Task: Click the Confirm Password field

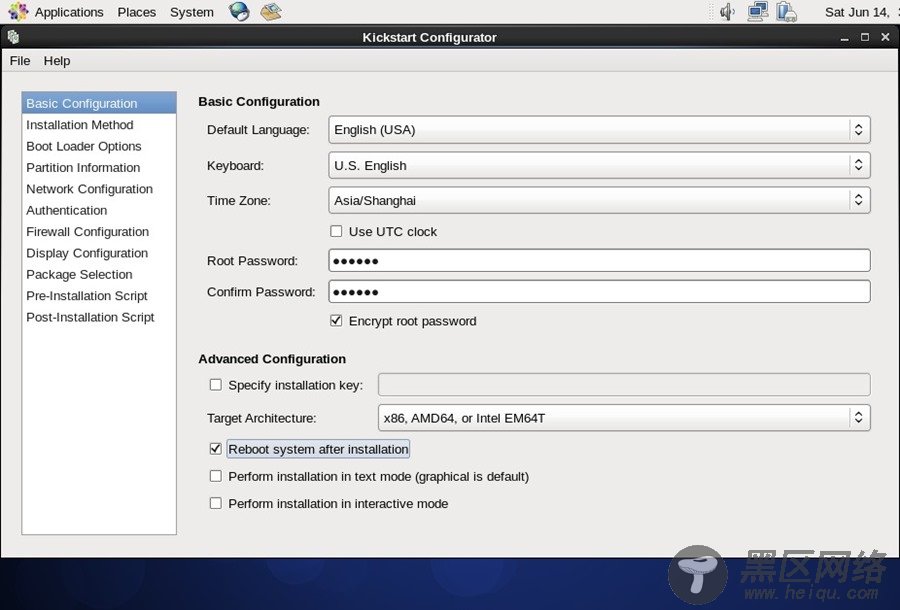Action: [x=599, y=292]
